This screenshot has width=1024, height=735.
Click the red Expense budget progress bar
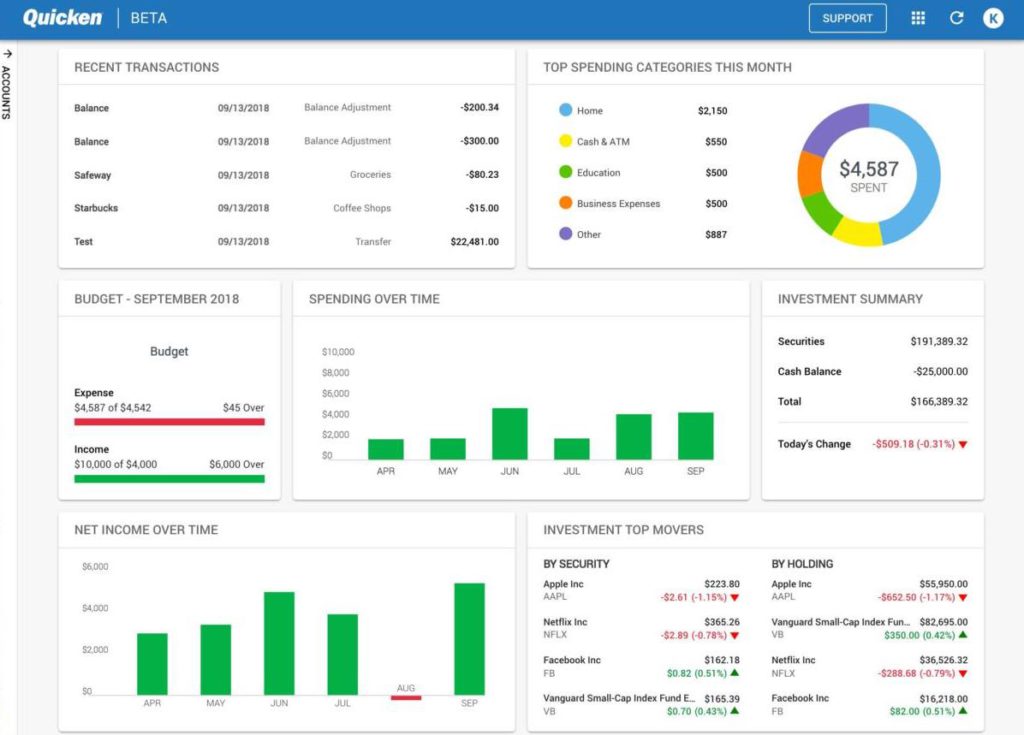169,422
